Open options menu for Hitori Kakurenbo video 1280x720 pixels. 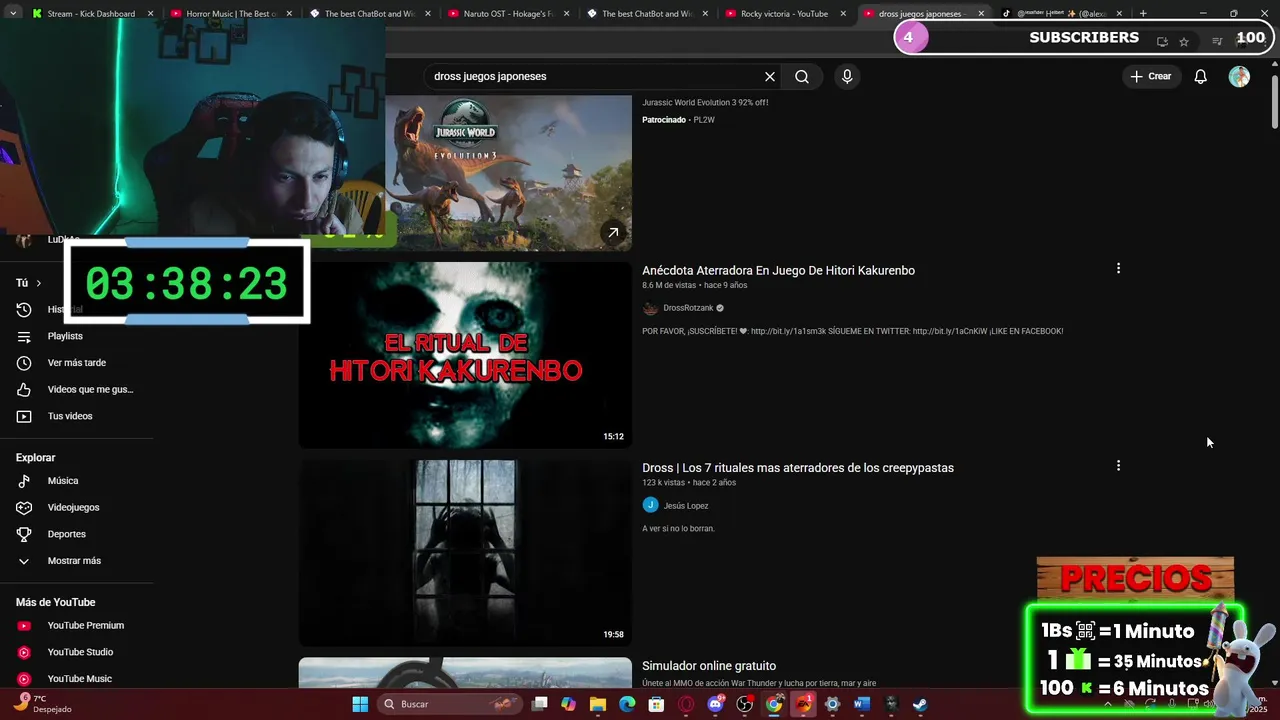pyautogui.click(x=1118, y=268)
